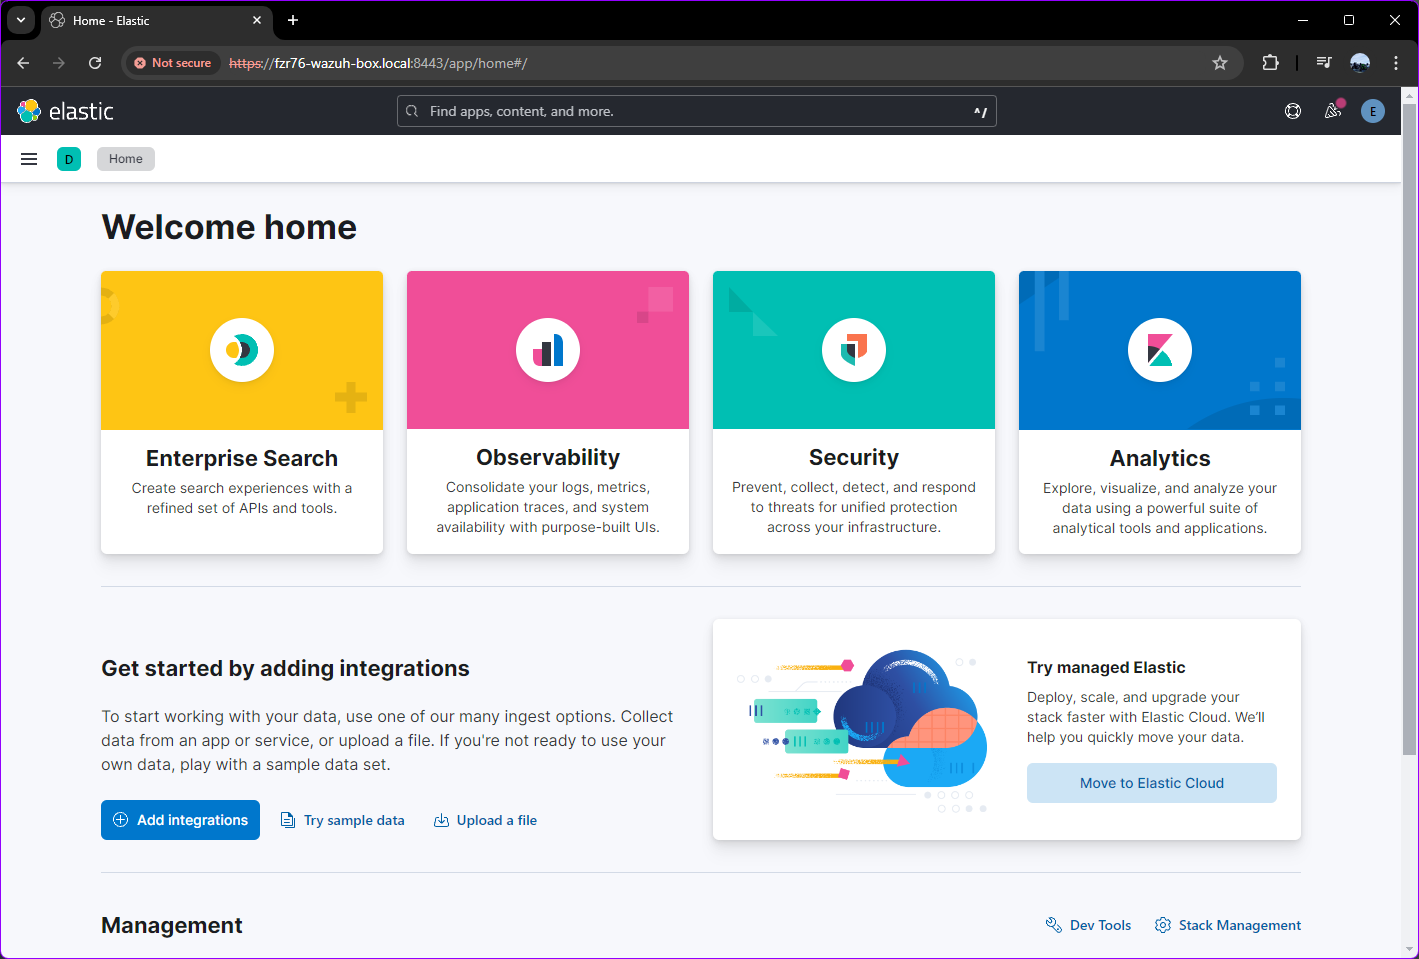Open the Enterprise Search card title
The width and height of the screenshot is (1419, 959).
(242, 458)
